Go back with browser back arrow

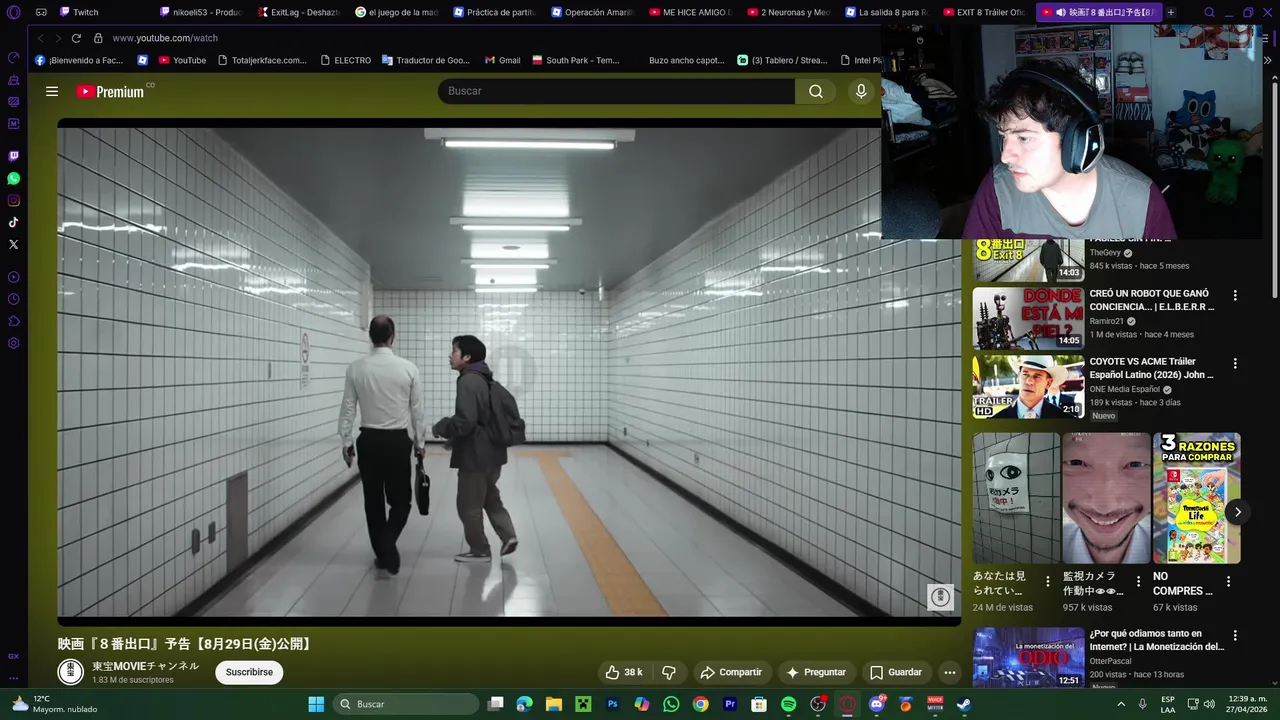[41, 38]
